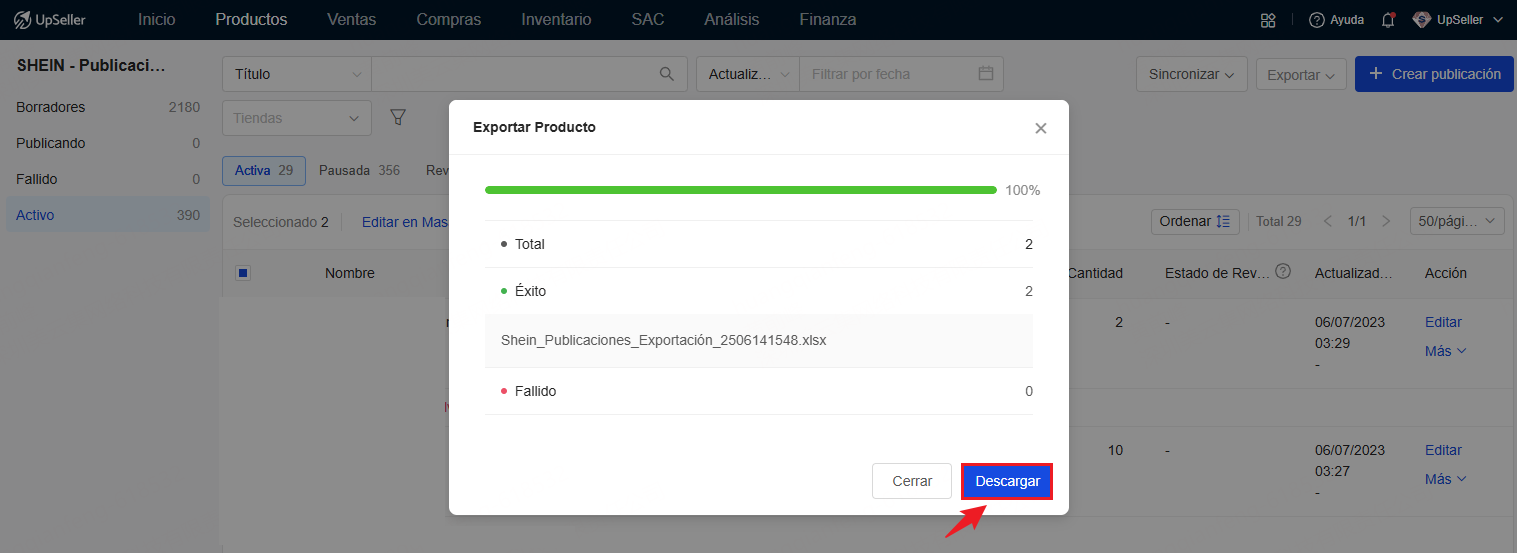Click the Fallido row in dialog

tap(759, 391)
